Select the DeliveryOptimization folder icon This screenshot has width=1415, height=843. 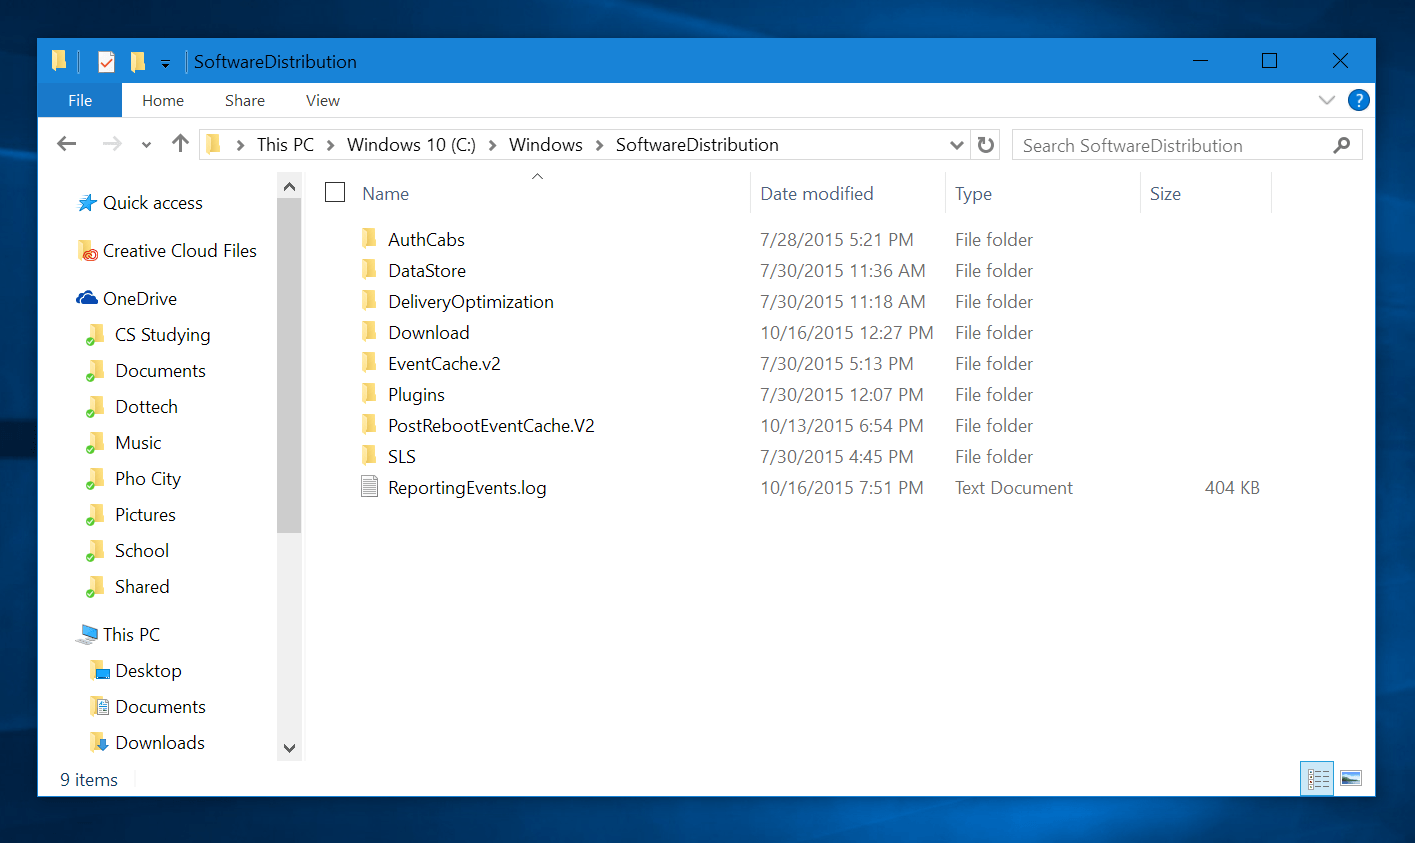tap(369, 300)
